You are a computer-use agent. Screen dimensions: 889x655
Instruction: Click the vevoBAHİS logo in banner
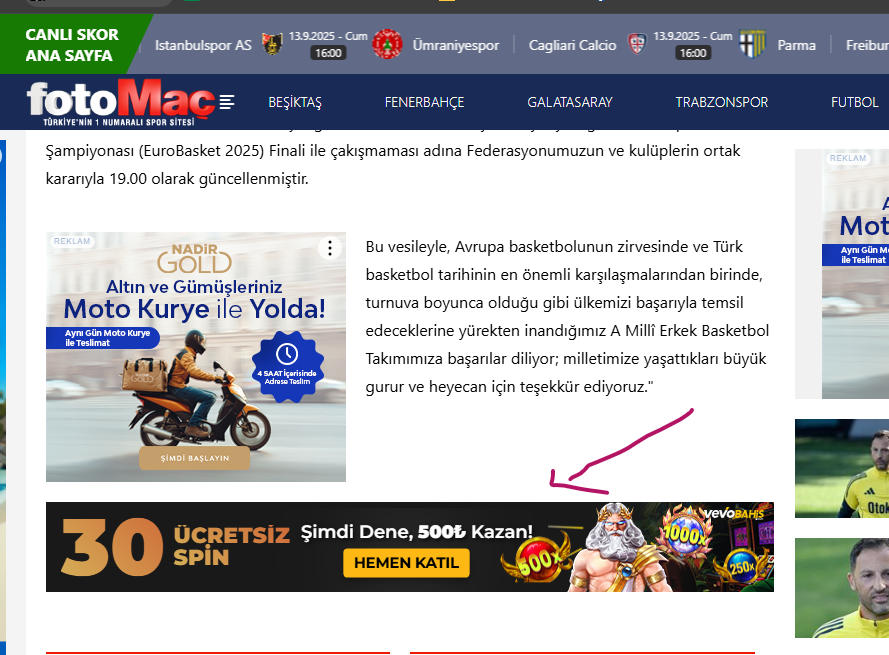(734, 514)
